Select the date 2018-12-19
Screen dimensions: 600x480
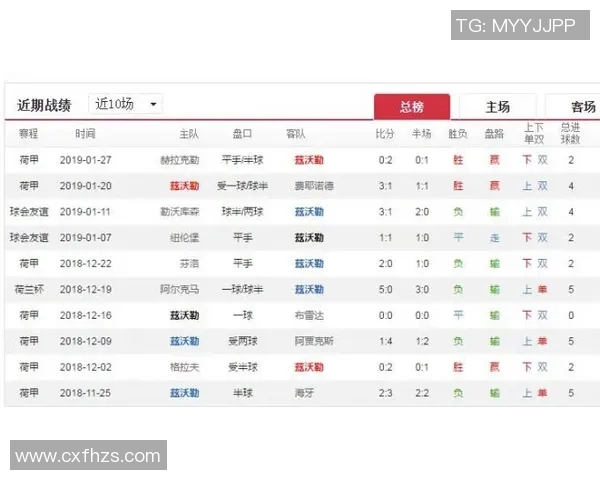tap(86, 289)
